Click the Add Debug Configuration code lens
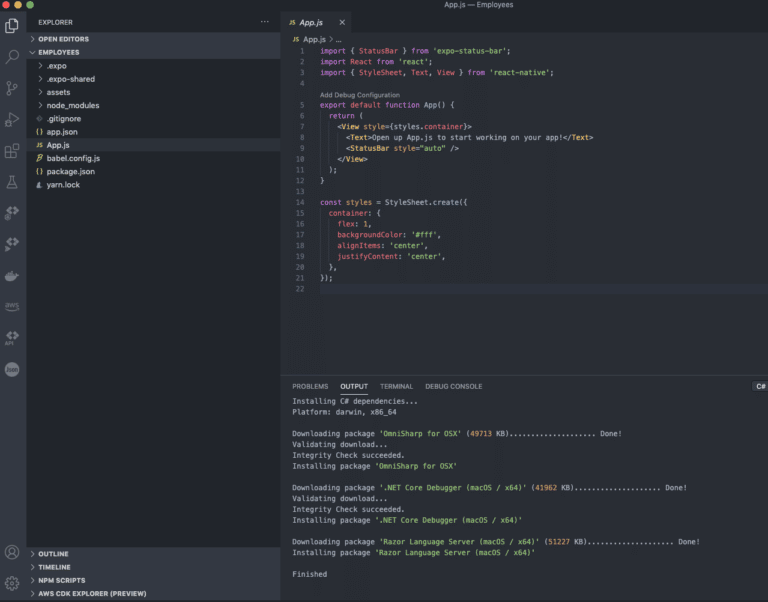This screenshot has width=768, height=602. pyautogui.click(x=360, y=95)
